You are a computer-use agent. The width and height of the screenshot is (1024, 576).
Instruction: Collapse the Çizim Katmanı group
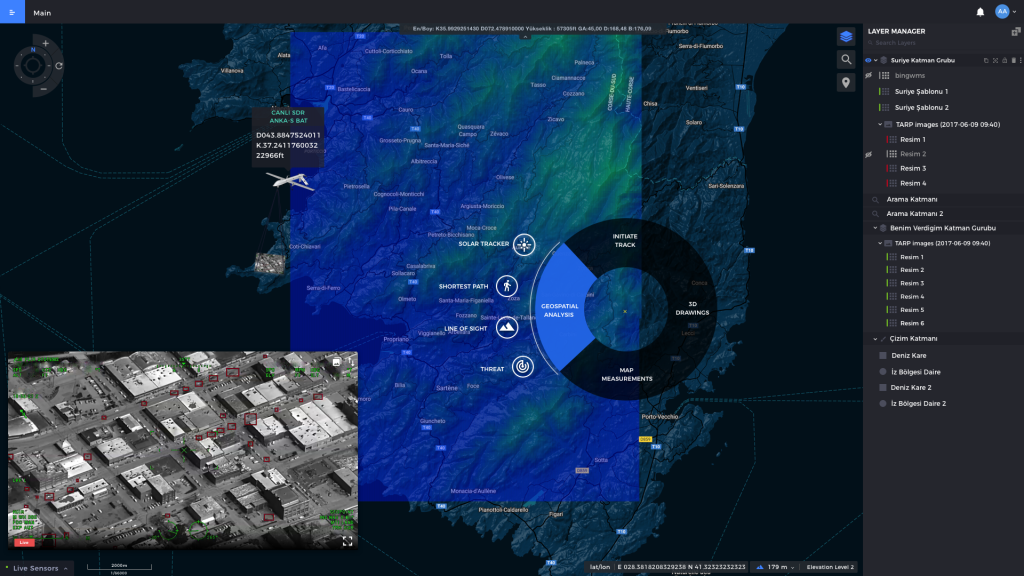(x=876, y=338)
